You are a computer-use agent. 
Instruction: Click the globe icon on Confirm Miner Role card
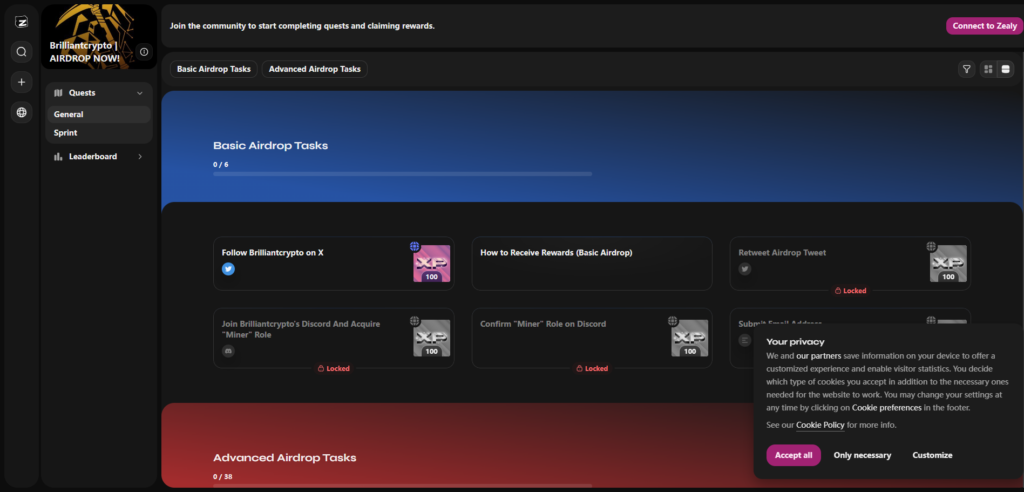pos(673,321)
